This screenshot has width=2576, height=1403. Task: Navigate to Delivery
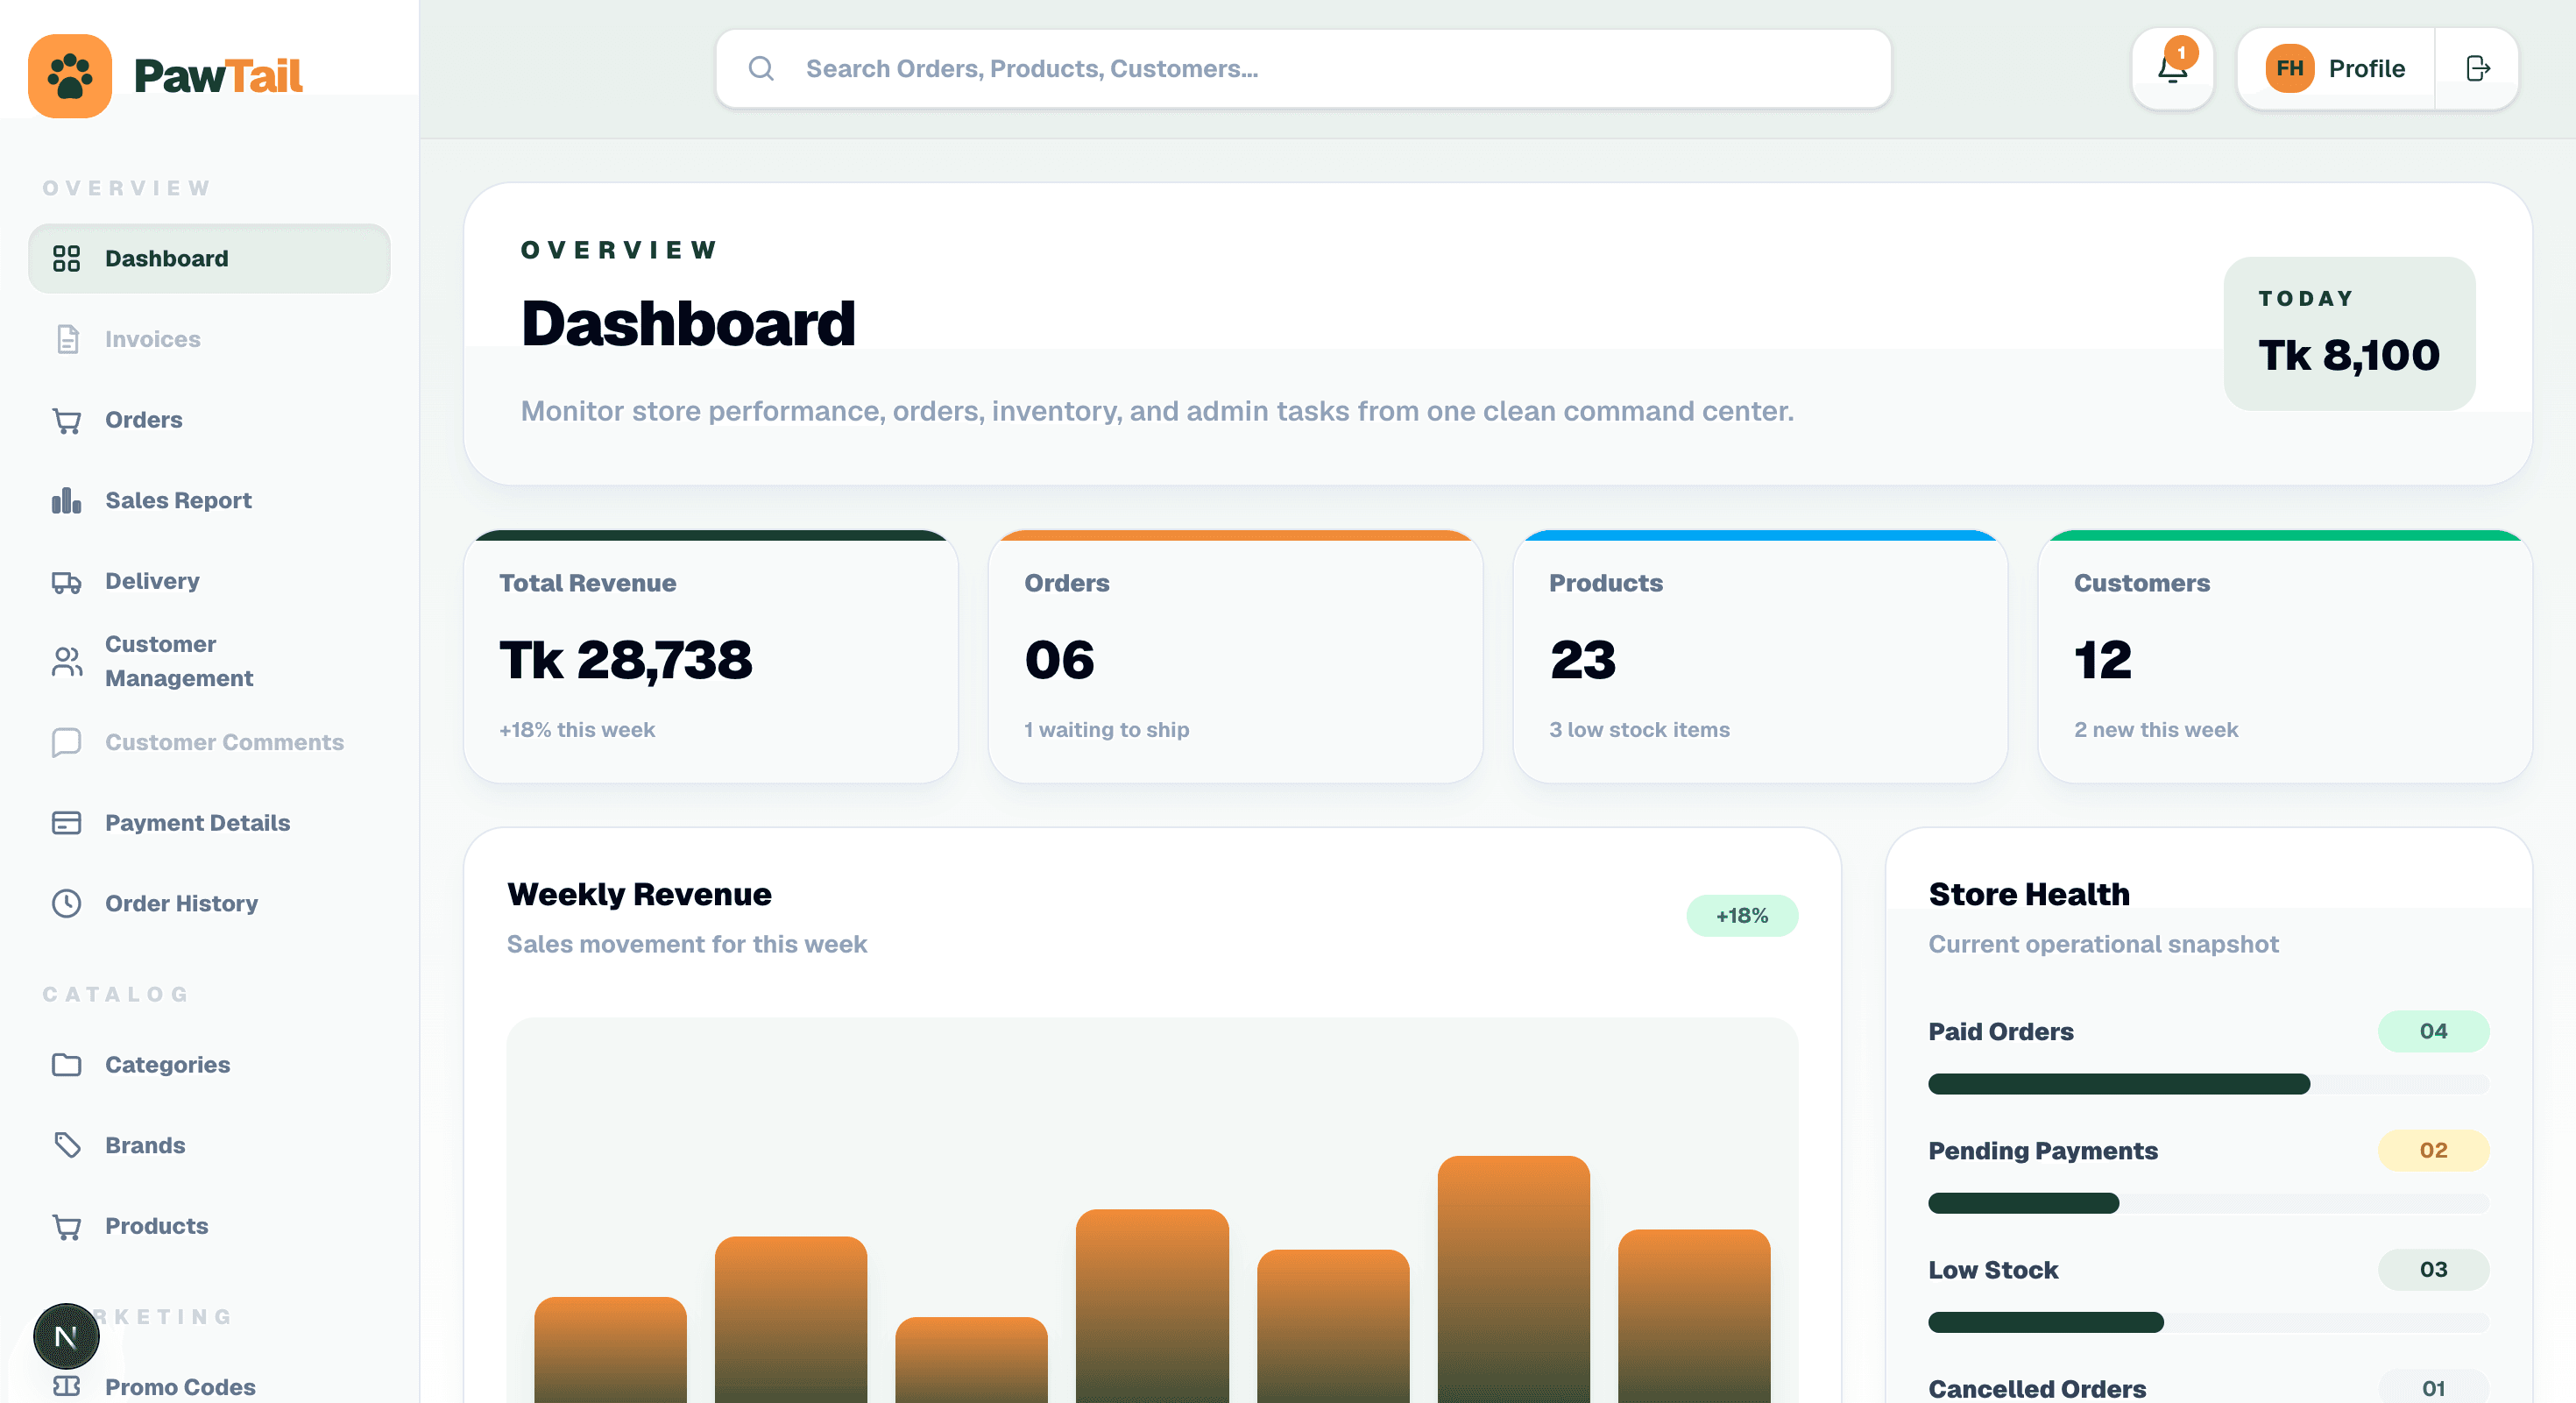click(209, 581)
